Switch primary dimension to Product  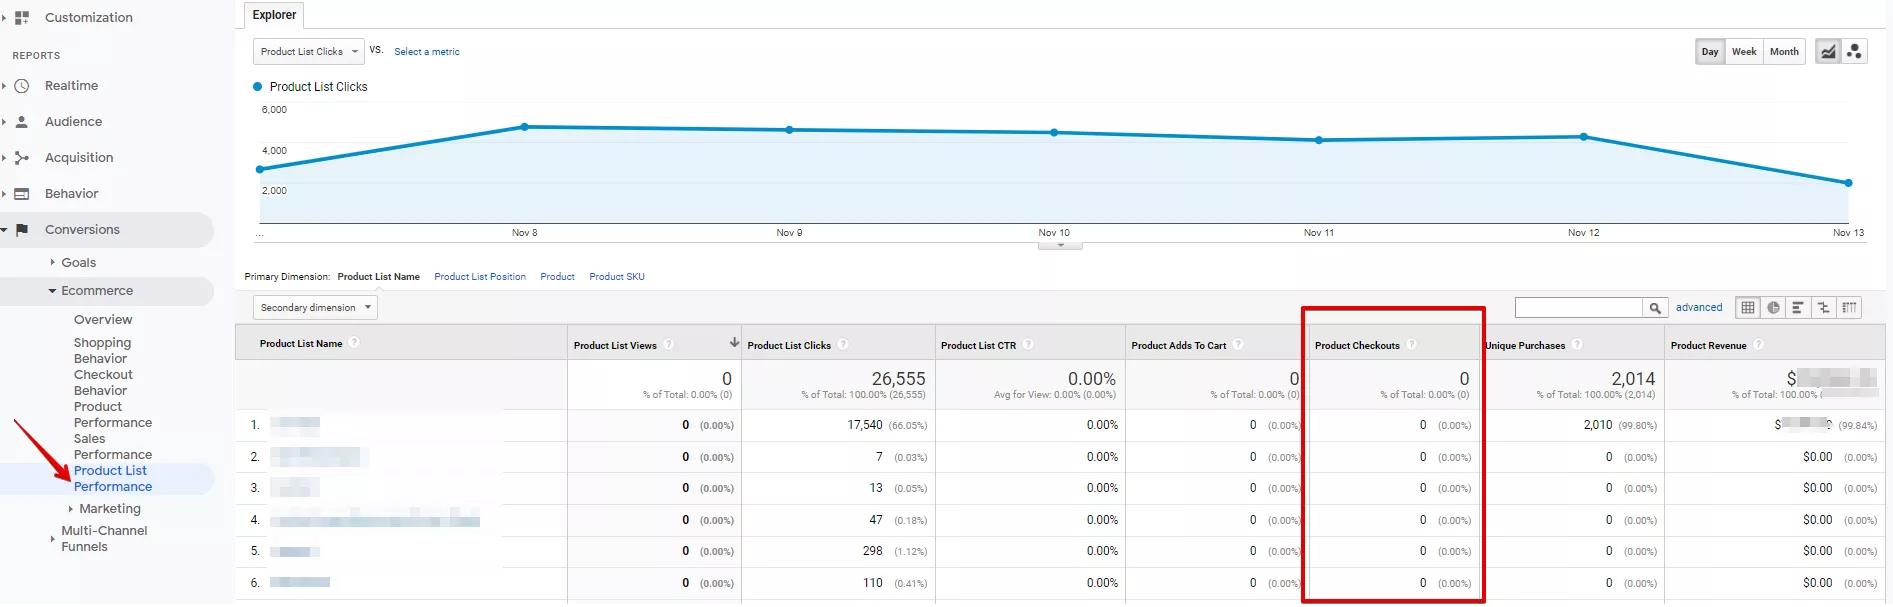point(557,277)
